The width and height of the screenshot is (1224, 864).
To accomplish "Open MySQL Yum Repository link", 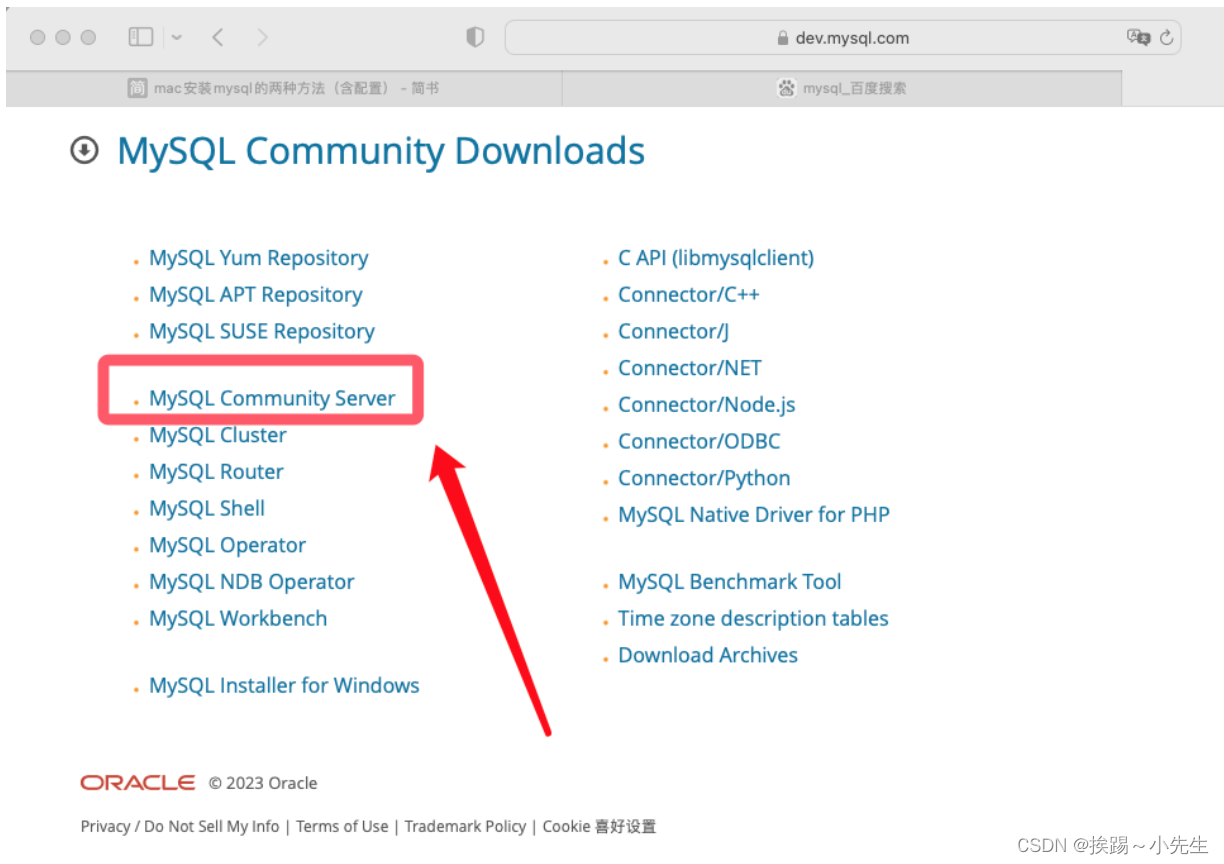I will click(258, 258).
